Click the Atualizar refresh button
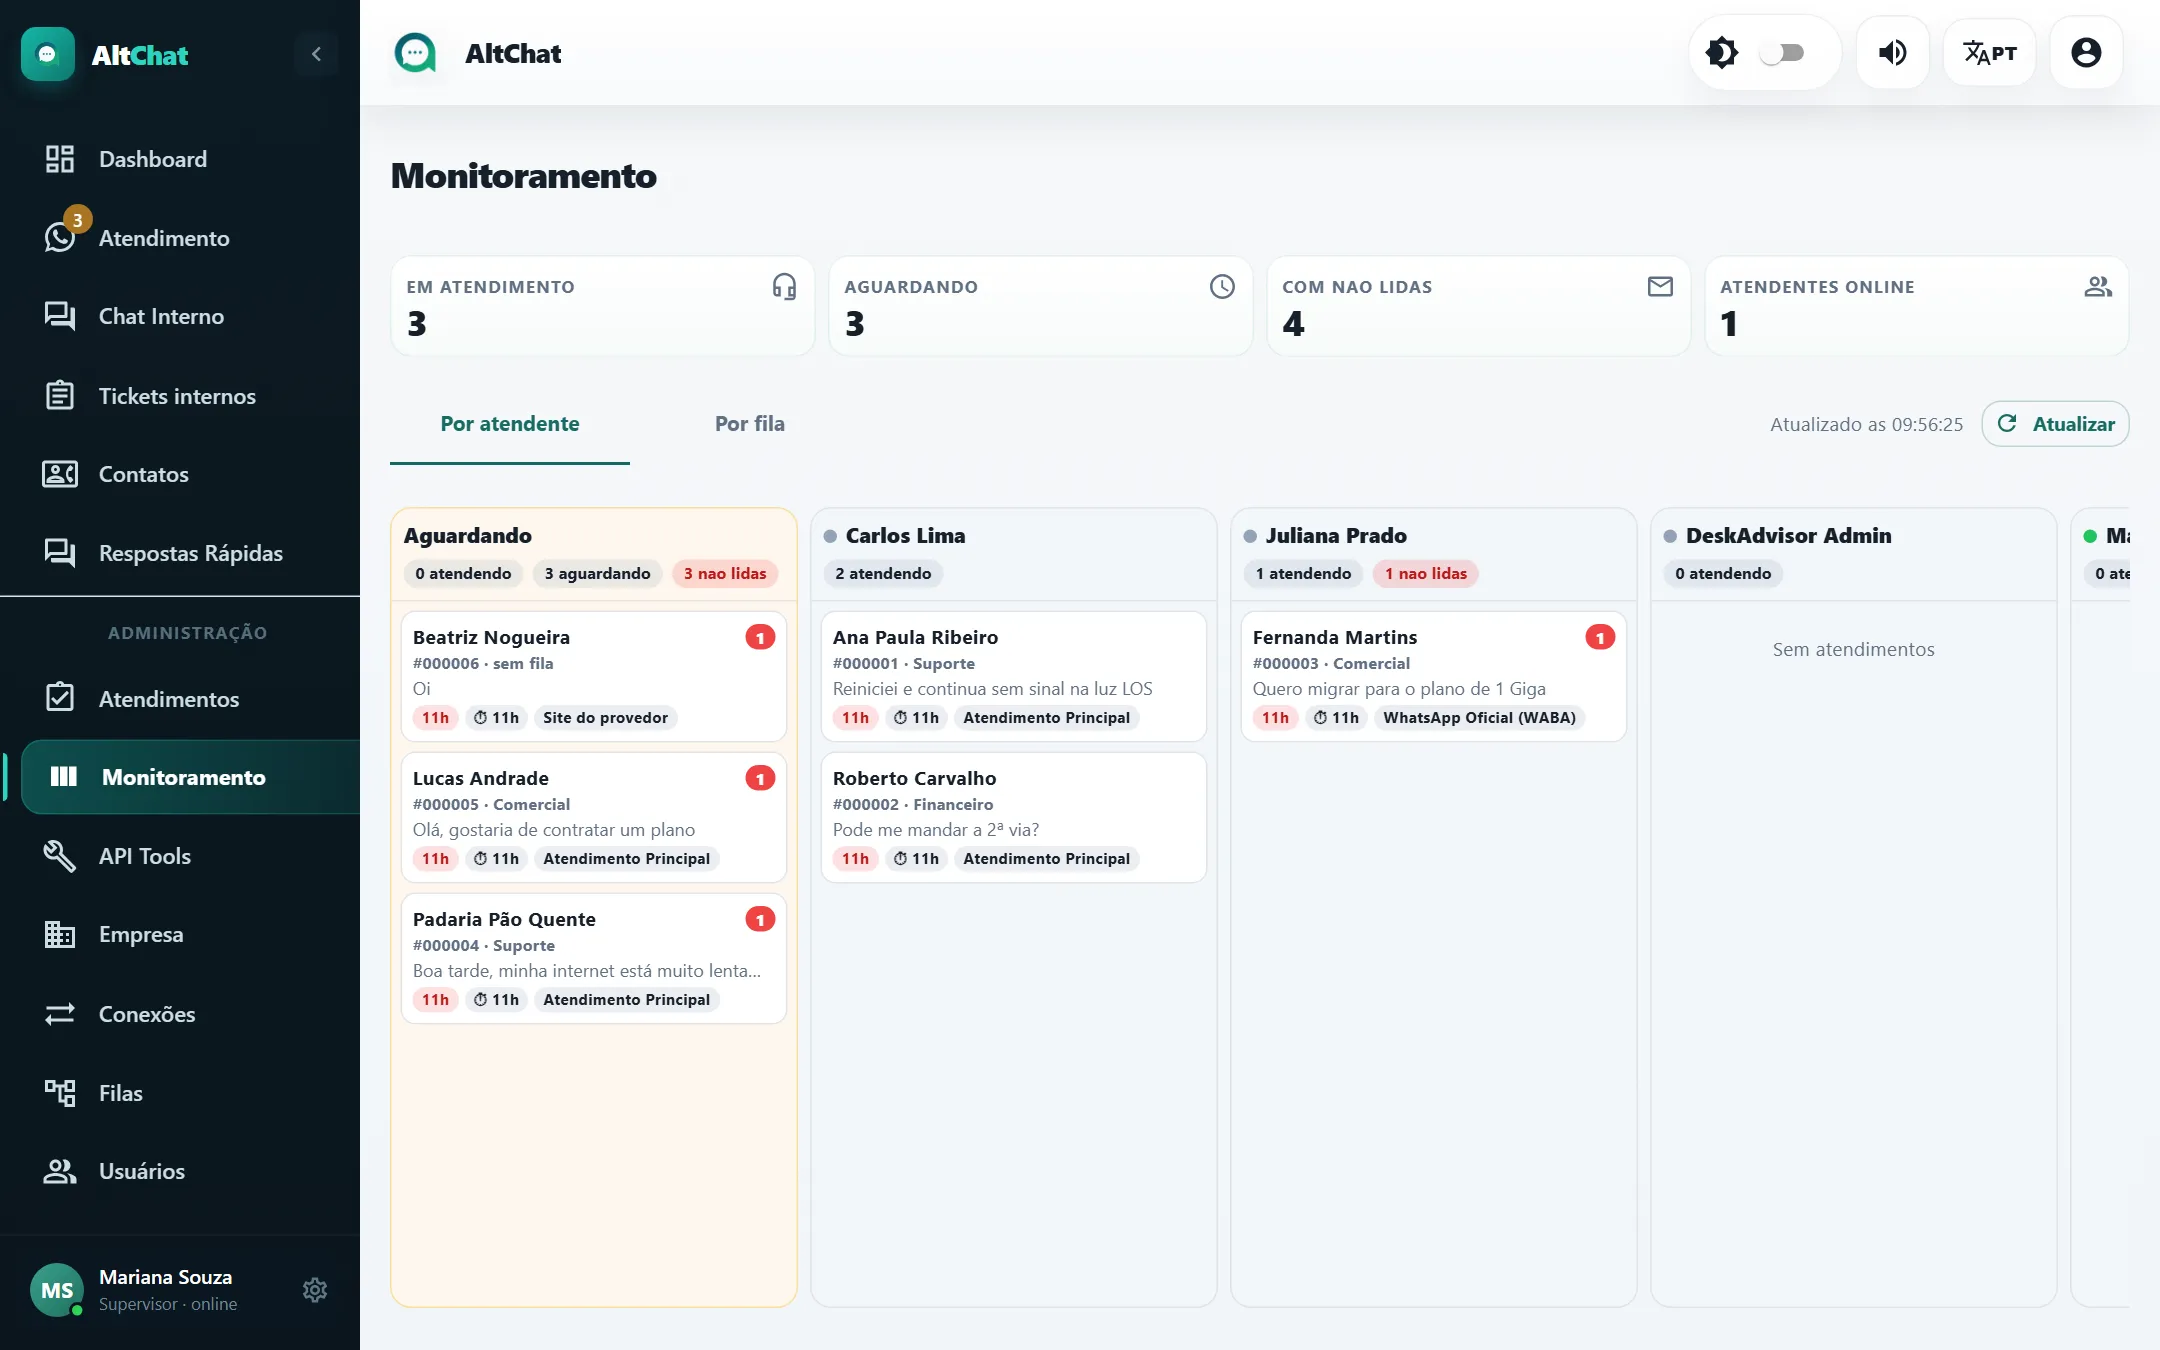This screenshot has width=2160, height=1350. [2055, 424]
